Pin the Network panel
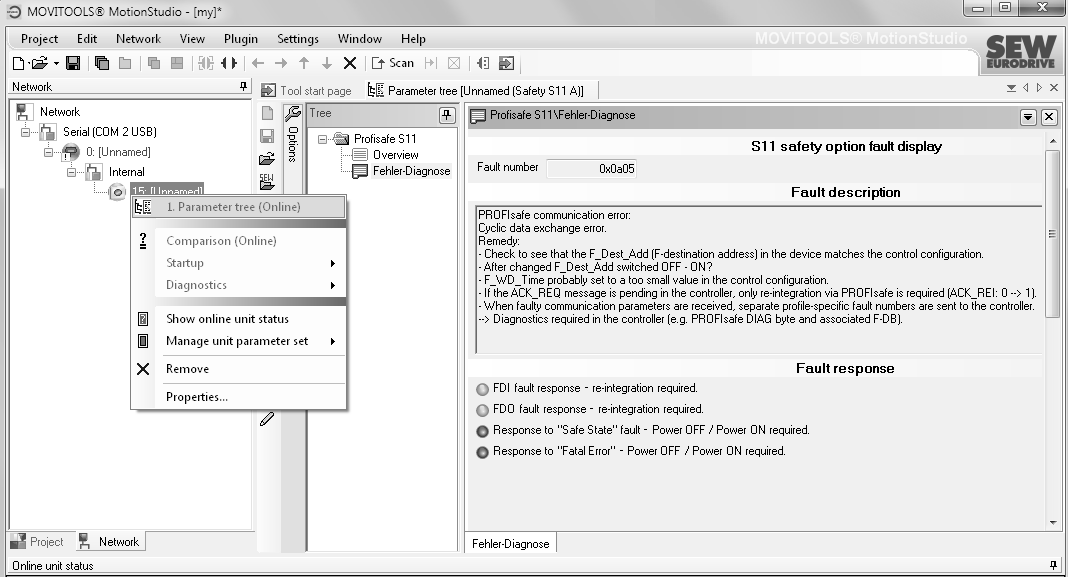This screenshot has width=1068, height=577. [x=243, y=87]
